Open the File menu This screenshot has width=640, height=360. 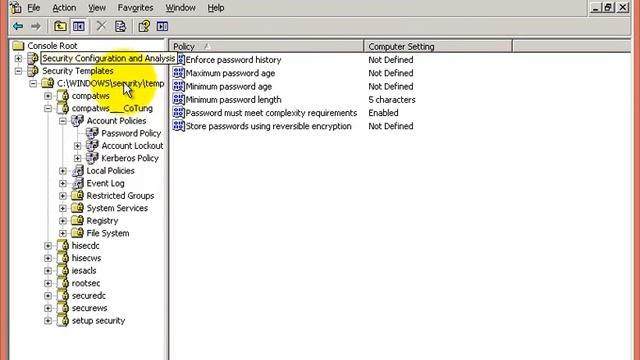point(33,8)
